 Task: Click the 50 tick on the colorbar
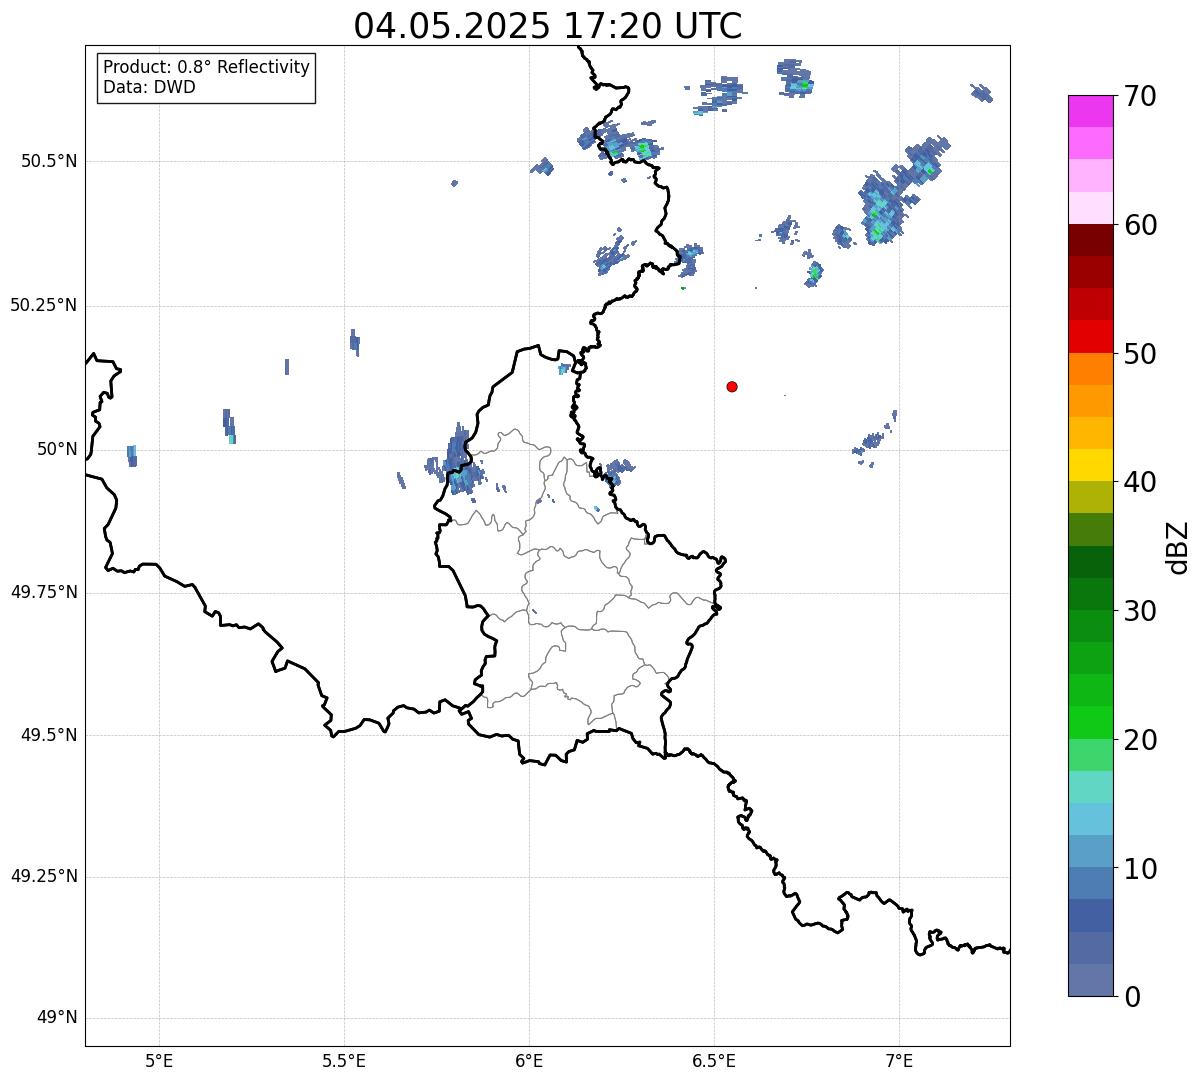click(x=1141, y=354)
